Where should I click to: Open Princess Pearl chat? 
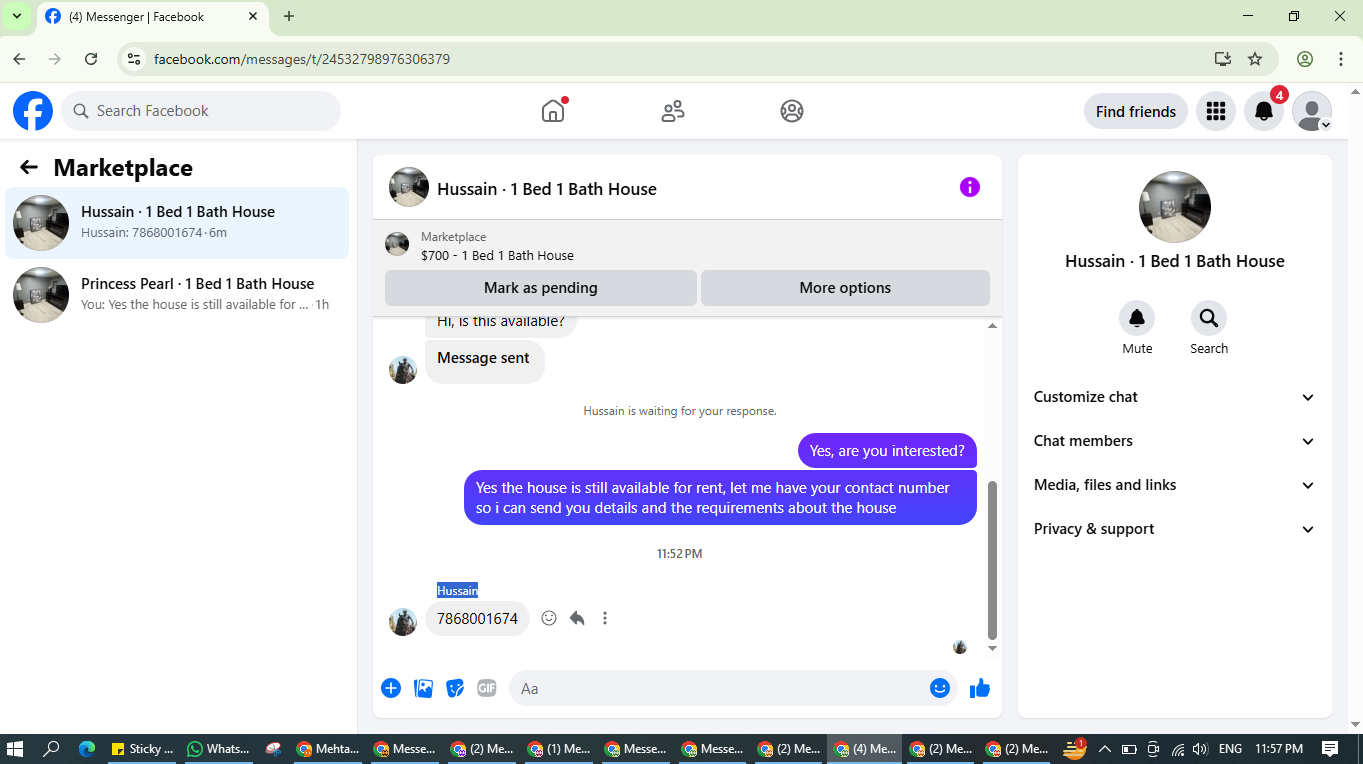point(177,294)
